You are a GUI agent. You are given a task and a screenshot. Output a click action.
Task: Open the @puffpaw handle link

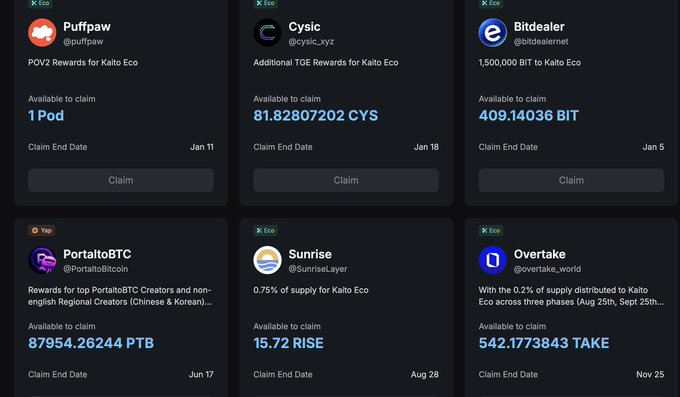83,42
